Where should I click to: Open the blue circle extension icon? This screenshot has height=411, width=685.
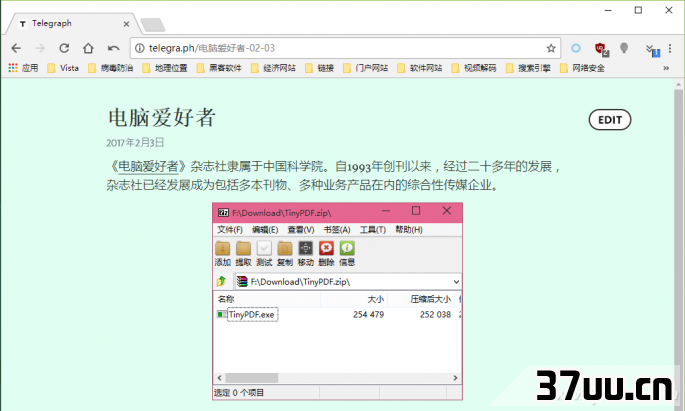coord(576,48)
